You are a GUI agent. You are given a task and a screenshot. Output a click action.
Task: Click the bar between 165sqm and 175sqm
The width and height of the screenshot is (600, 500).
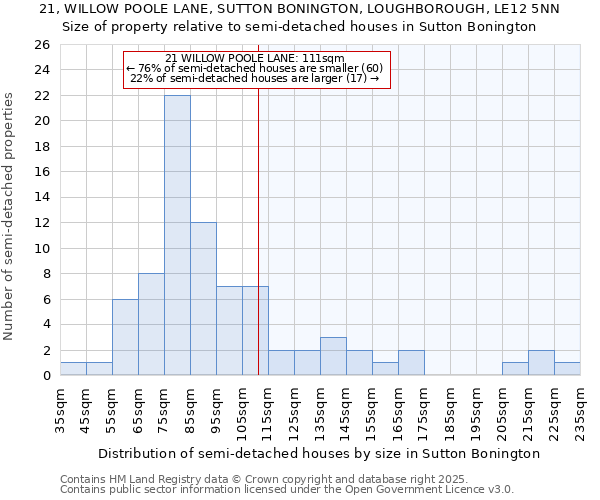411,363
